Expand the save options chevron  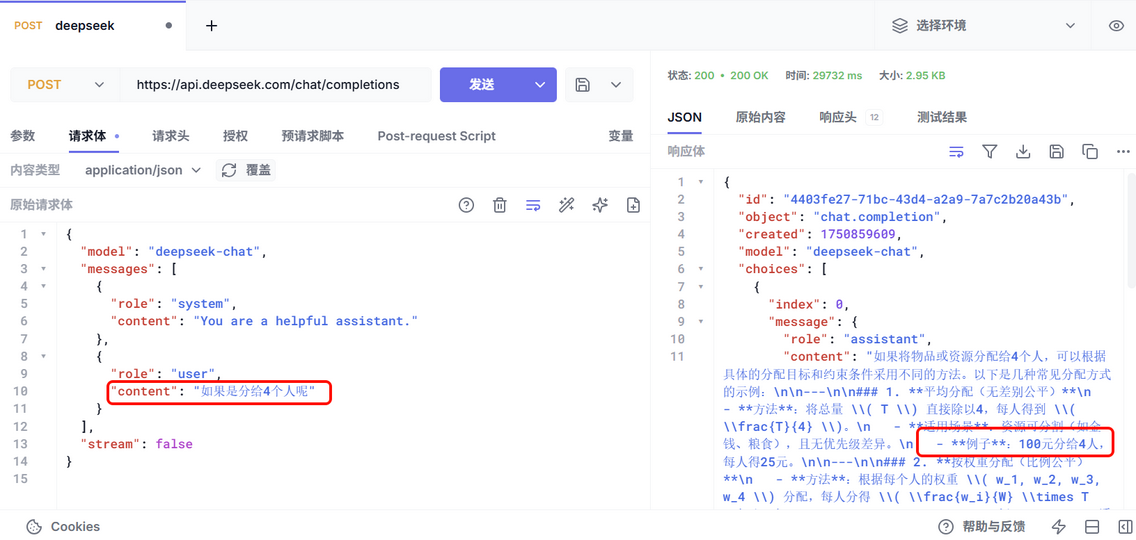(616, 85)
